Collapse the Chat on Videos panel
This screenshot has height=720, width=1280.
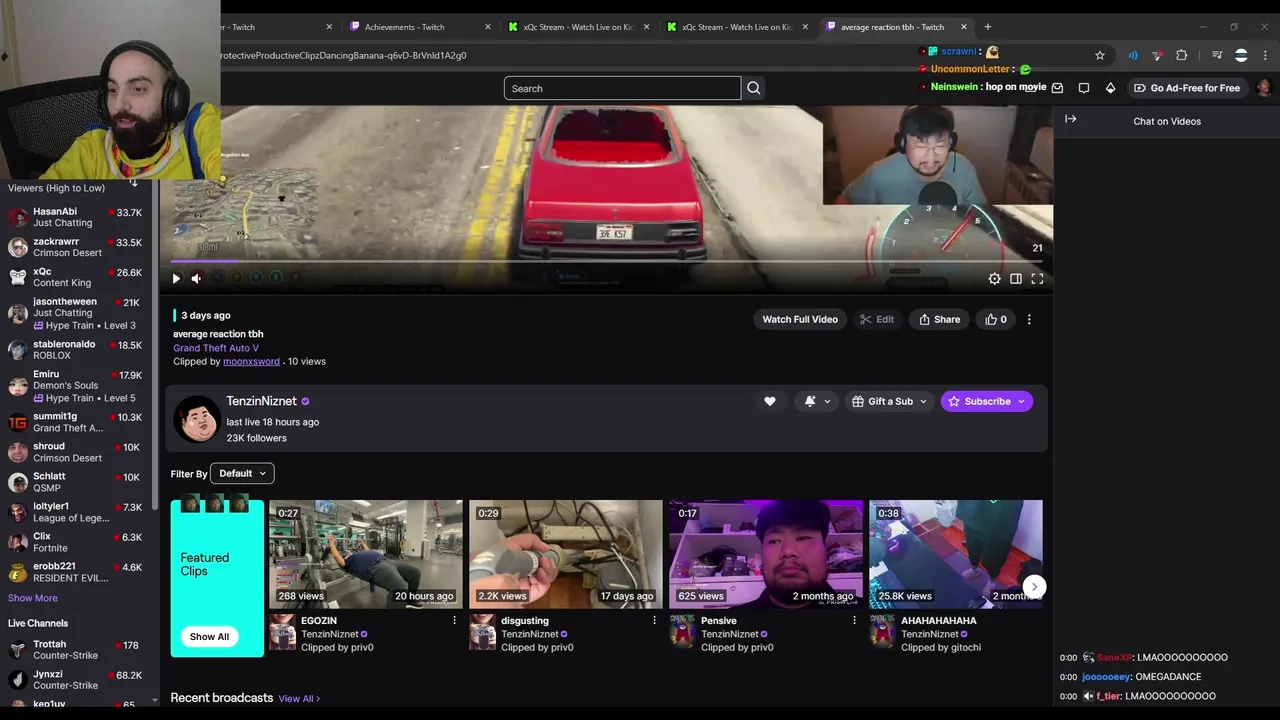pyautogui.click(x=1071, y=120)
